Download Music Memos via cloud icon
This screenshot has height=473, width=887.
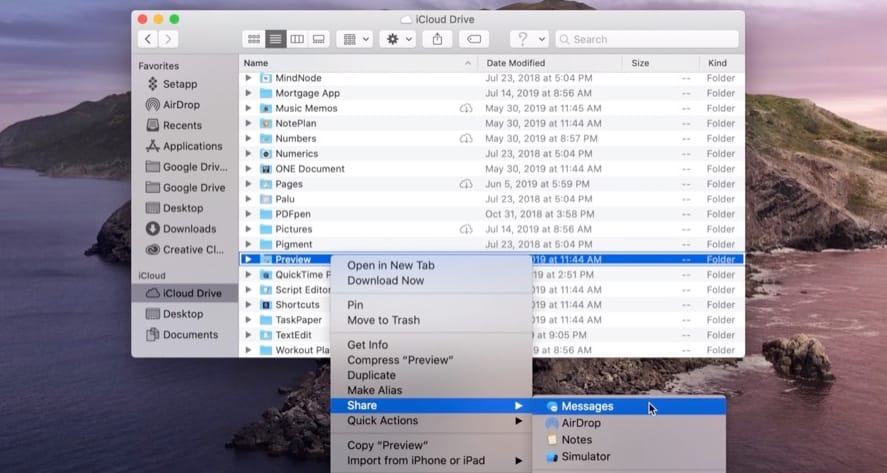[x=466, y=108]
